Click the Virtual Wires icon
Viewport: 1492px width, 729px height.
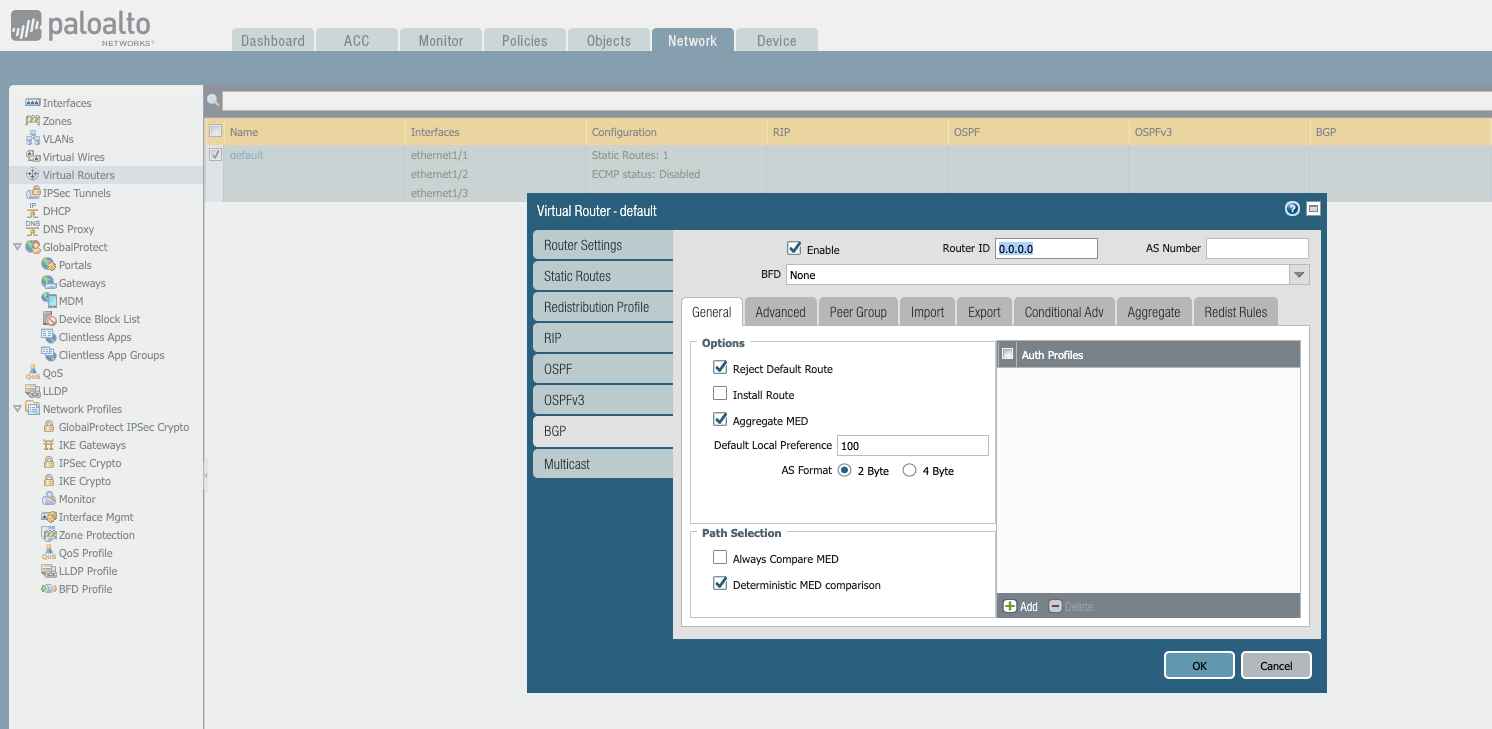[x=33, y=157]
